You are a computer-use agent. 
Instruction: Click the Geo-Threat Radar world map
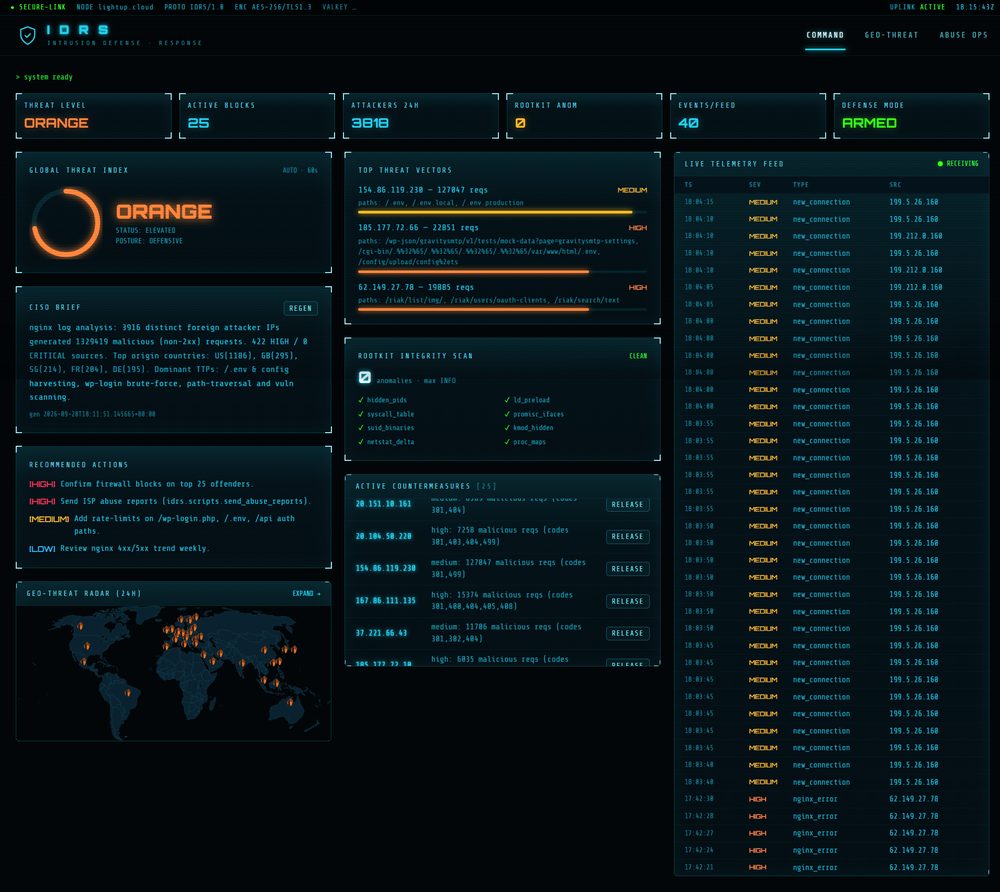[x=173, y=673]
